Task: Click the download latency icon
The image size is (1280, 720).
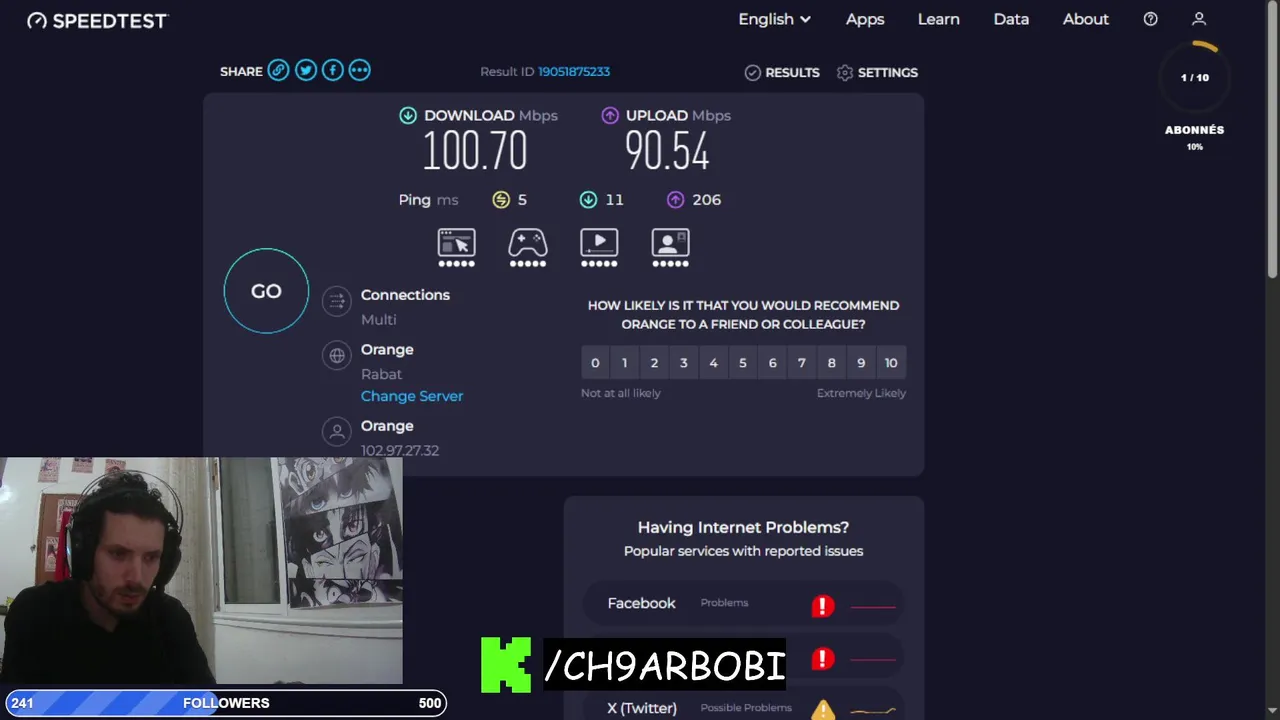Action: [588, 200]
